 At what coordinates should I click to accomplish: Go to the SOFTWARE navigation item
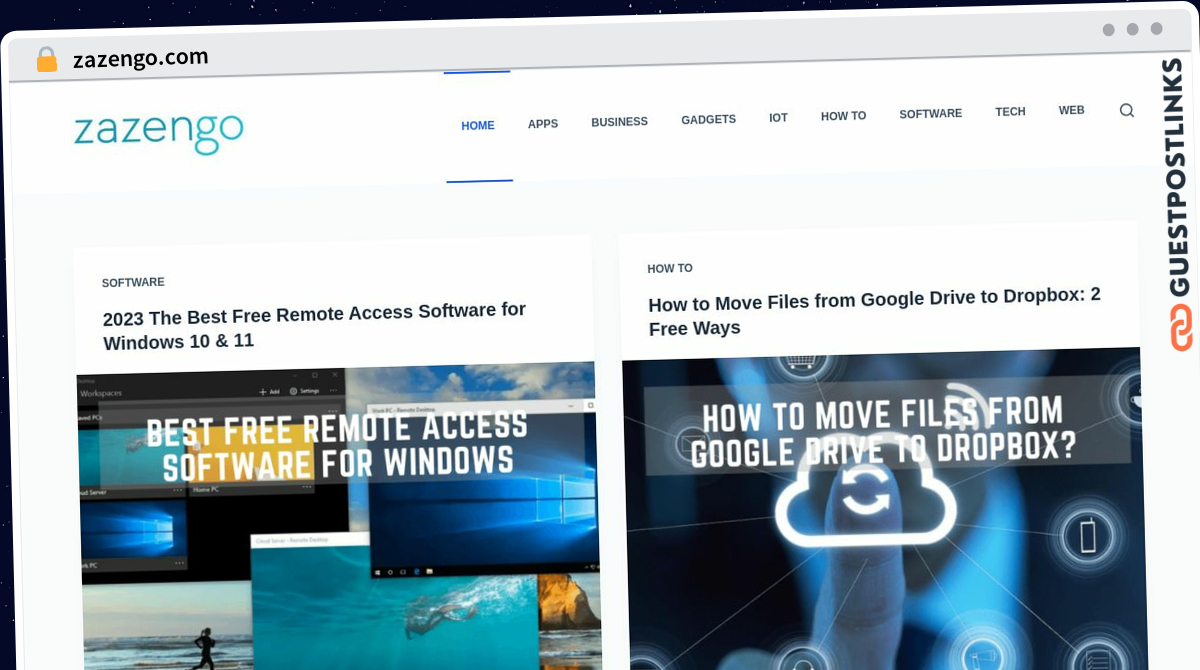[930, 114]
